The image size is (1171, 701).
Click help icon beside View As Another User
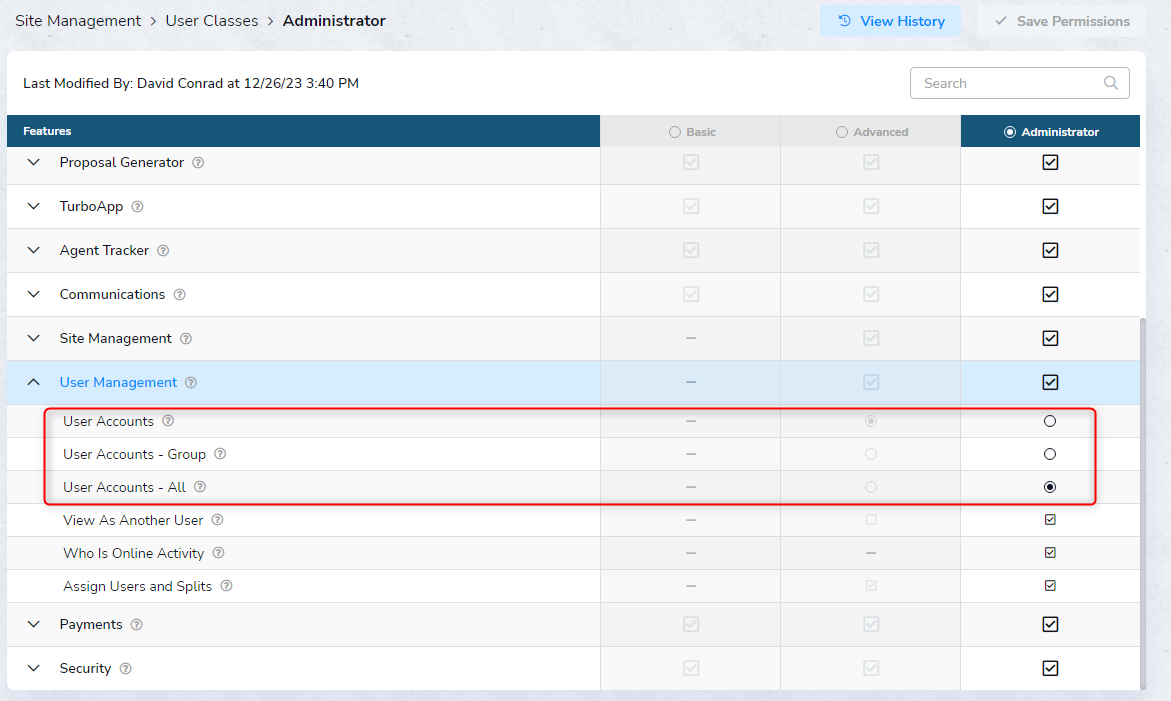coord(217,520)
